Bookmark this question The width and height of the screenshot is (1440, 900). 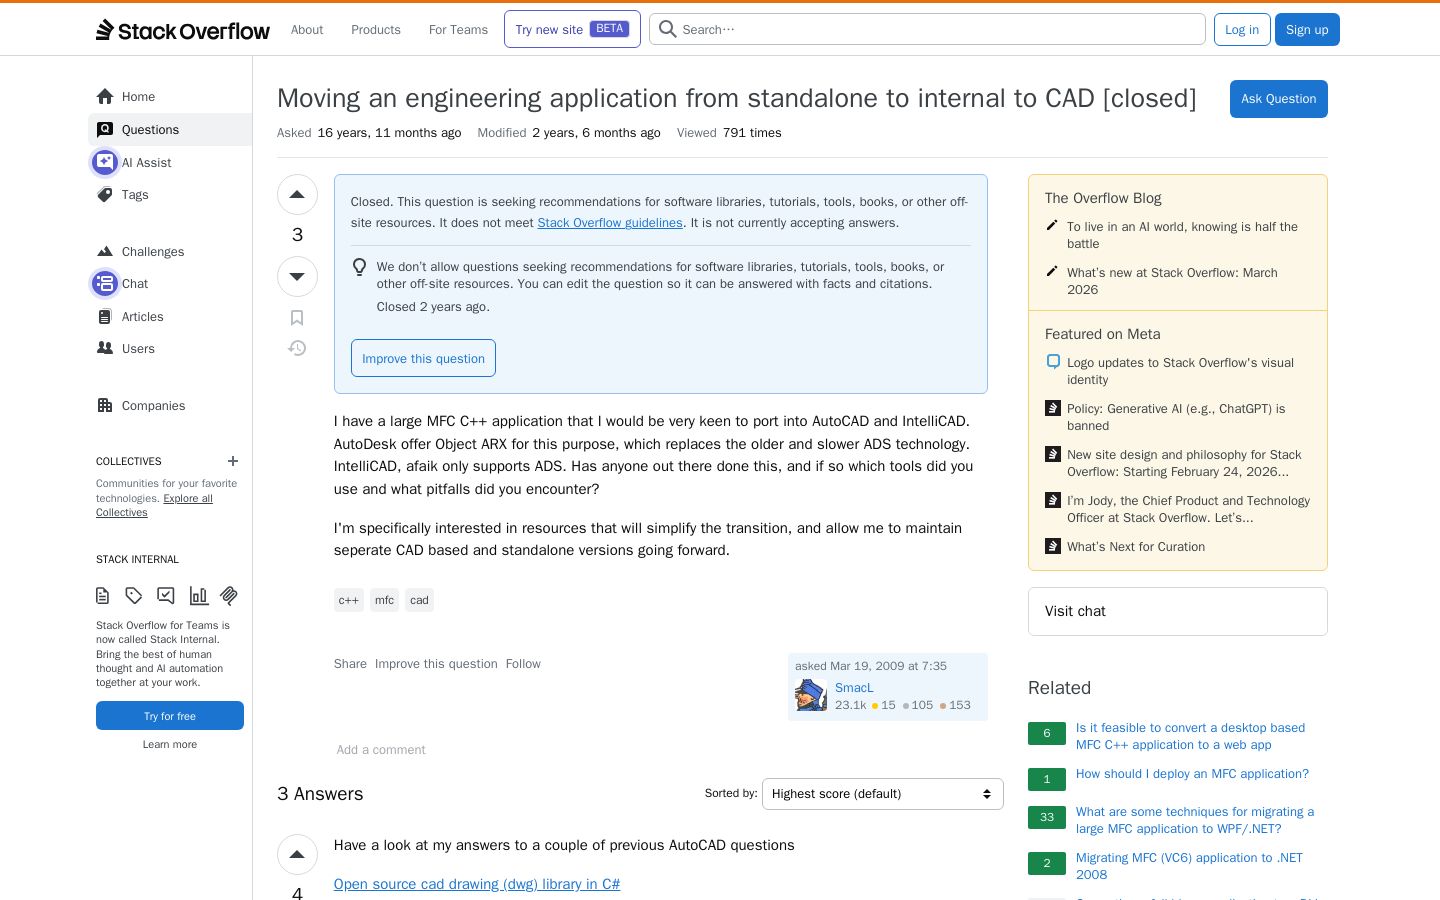coord(297,318)
